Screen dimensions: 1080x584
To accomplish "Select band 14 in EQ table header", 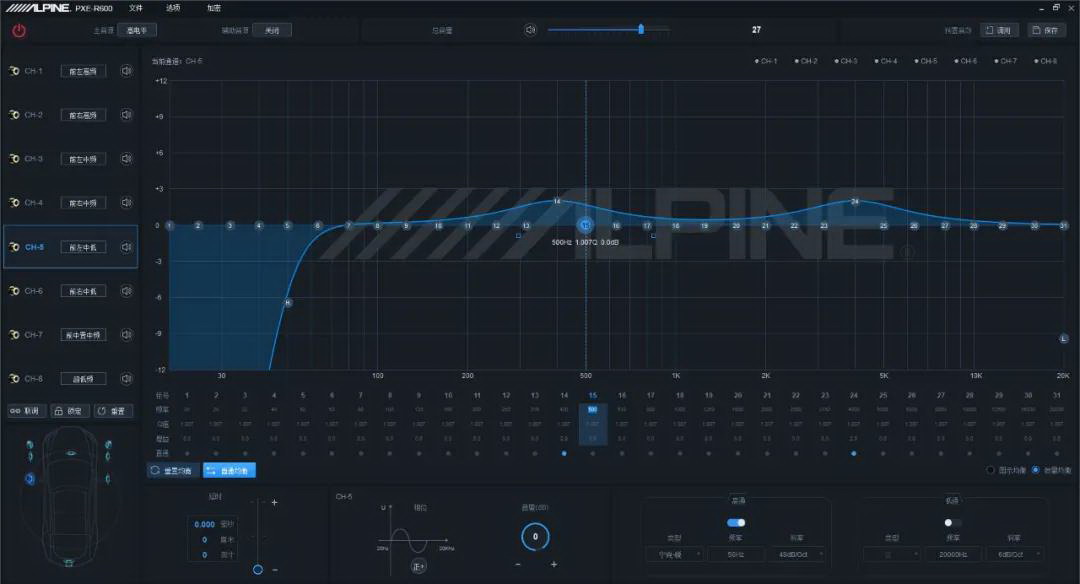I will [564, 395].
